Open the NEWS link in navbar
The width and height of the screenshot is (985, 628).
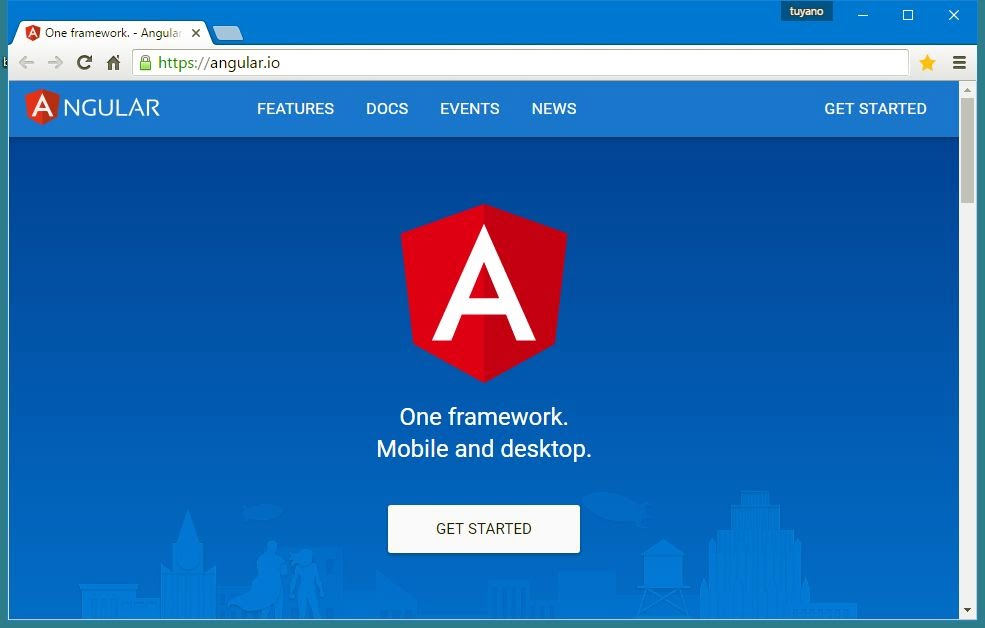(x=554, y=109)
